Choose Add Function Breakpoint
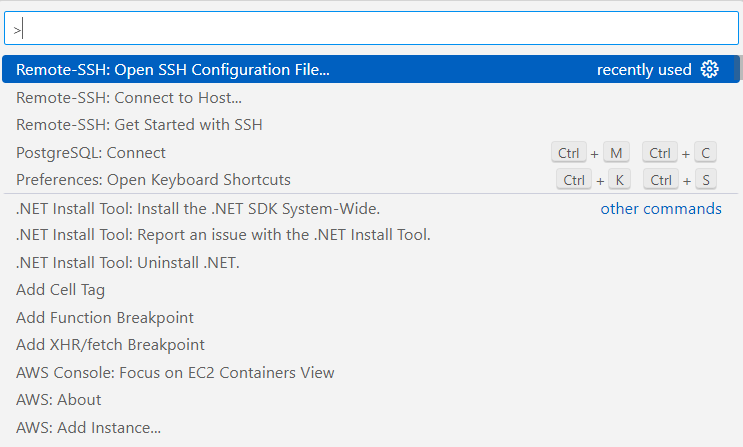743x447 pixels. click(x=371, y=317)
